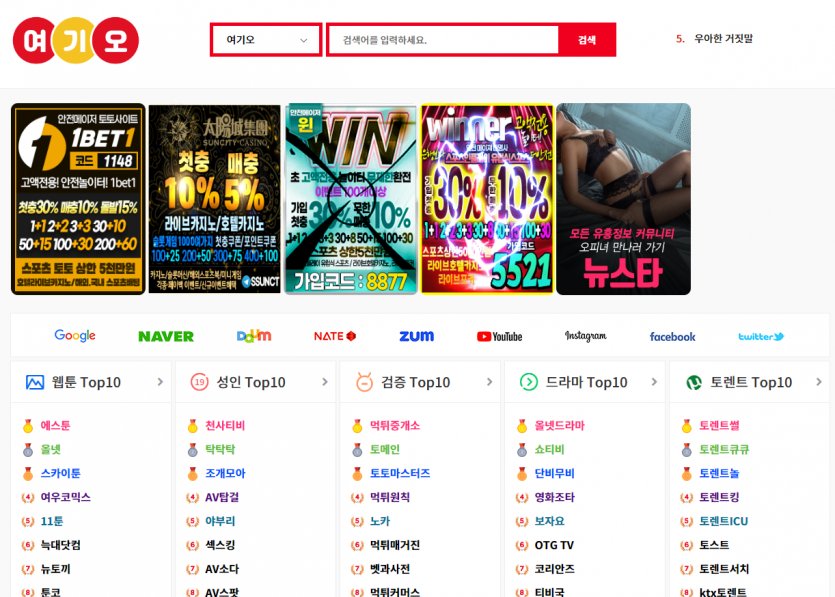Screen dimensions: 835x597
Task: Open the 먹튀매거진 link
Action: tap(395, 545)
